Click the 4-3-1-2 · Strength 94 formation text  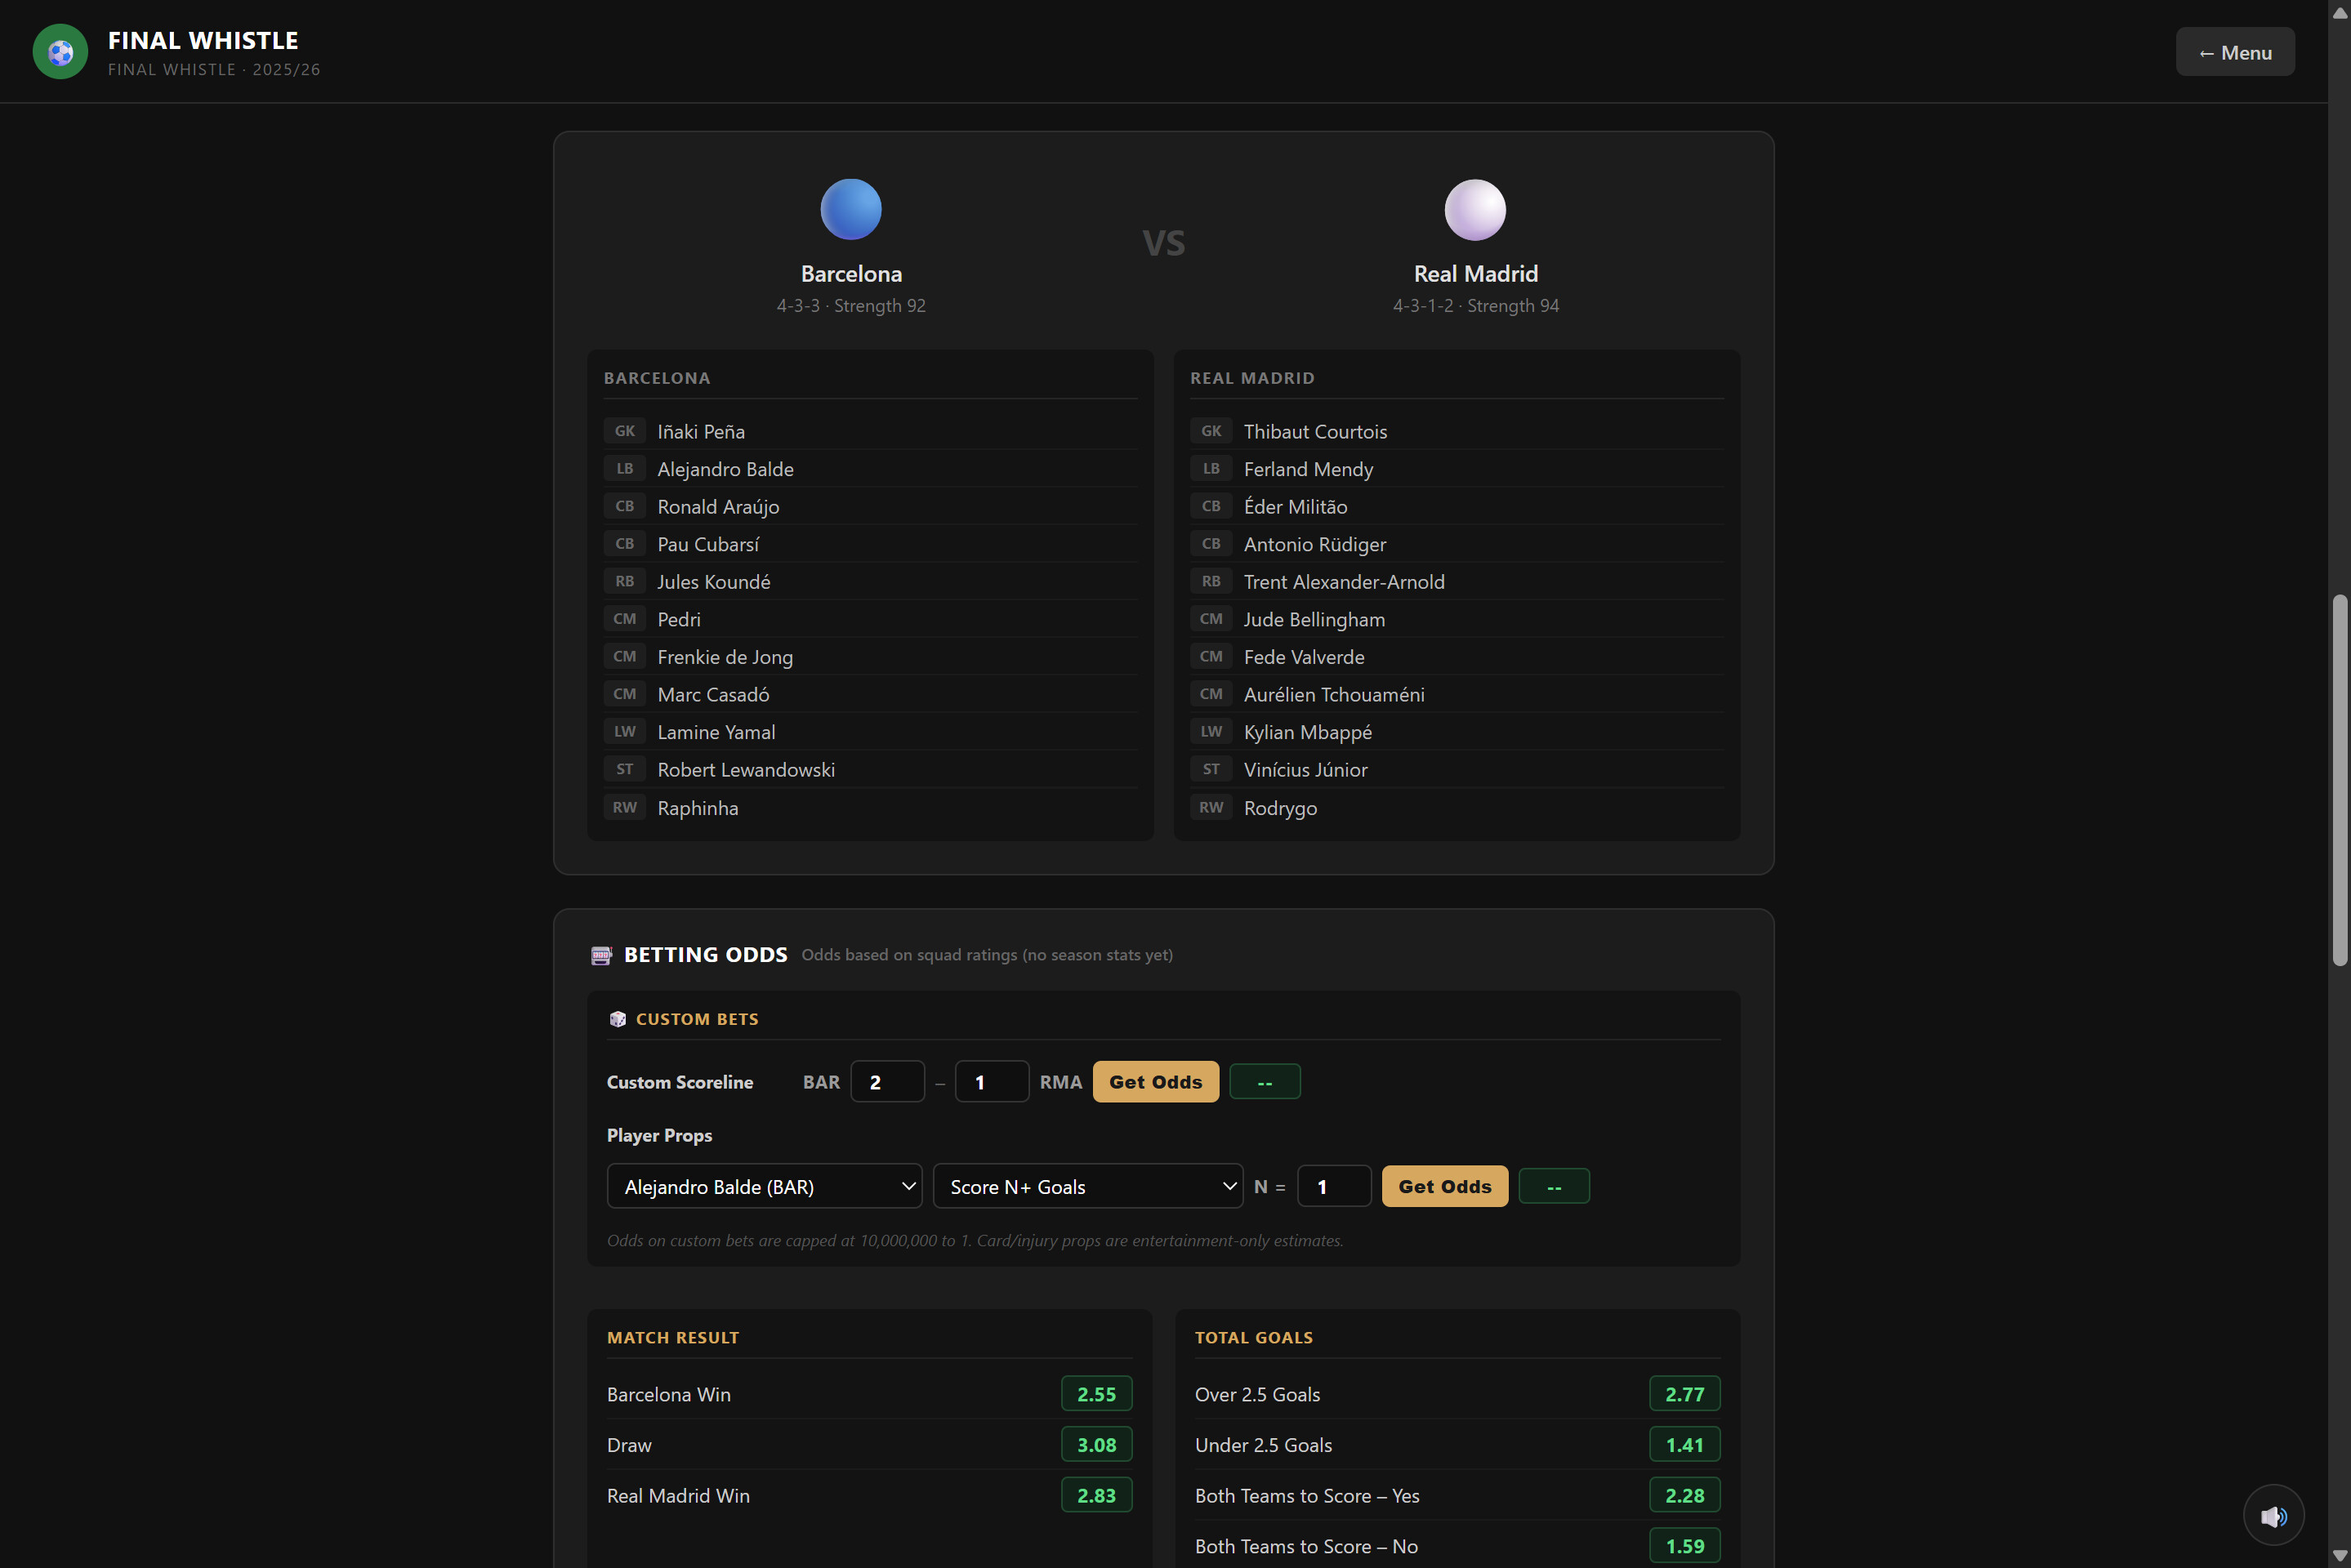click(x=1475, y=306)
